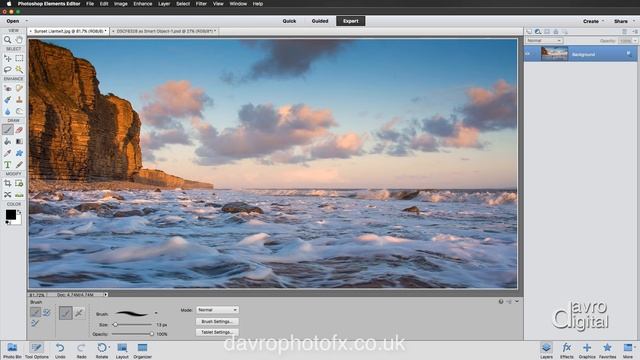Open the layer blend mode dropdown
This screenshot has width=640, height=360.
click(544, 40)
